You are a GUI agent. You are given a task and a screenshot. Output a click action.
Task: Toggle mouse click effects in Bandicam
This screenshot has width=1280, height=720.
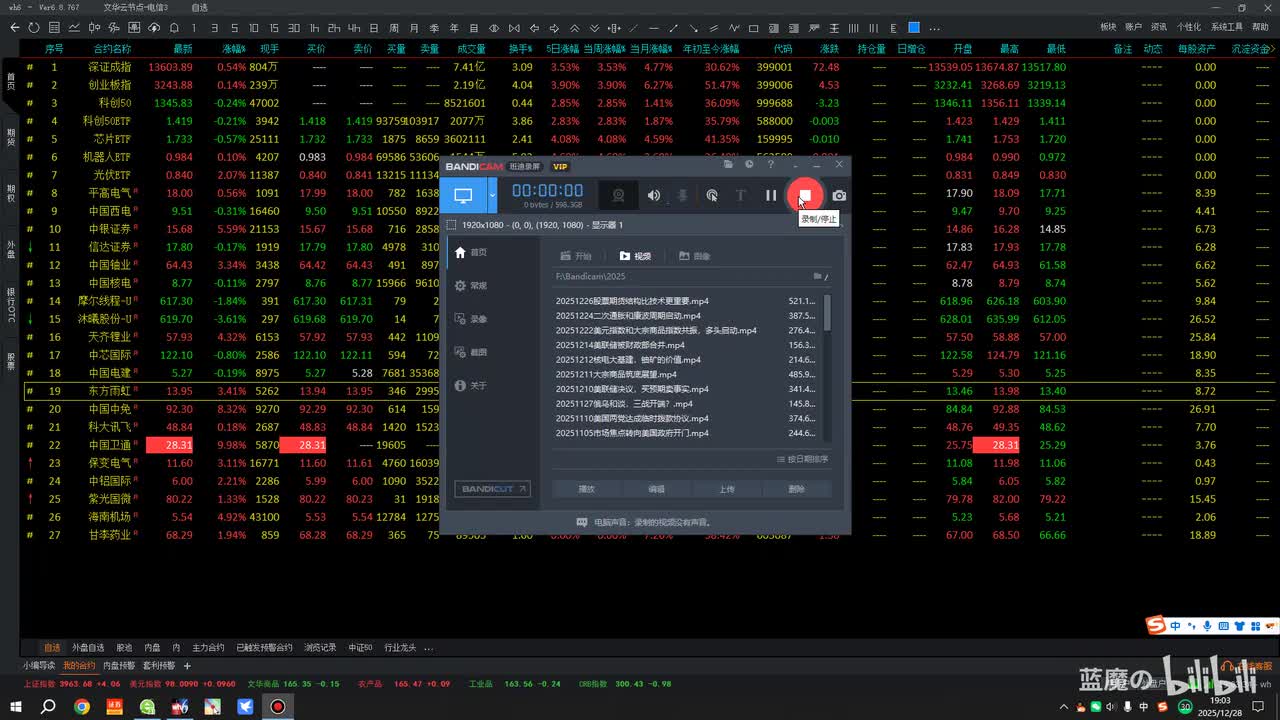(x=712, y=196)
